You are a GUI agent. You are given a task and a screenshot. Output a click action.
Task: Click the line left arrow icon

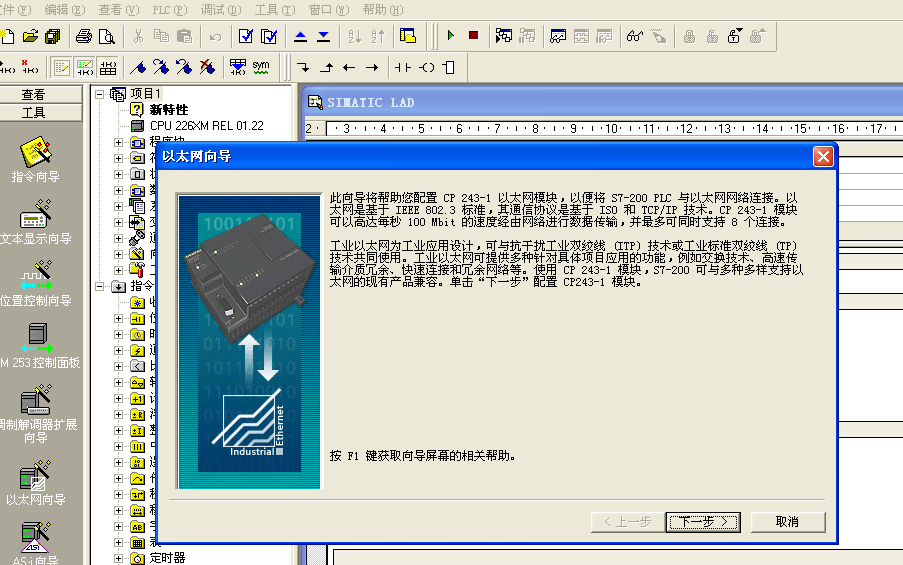349,67
